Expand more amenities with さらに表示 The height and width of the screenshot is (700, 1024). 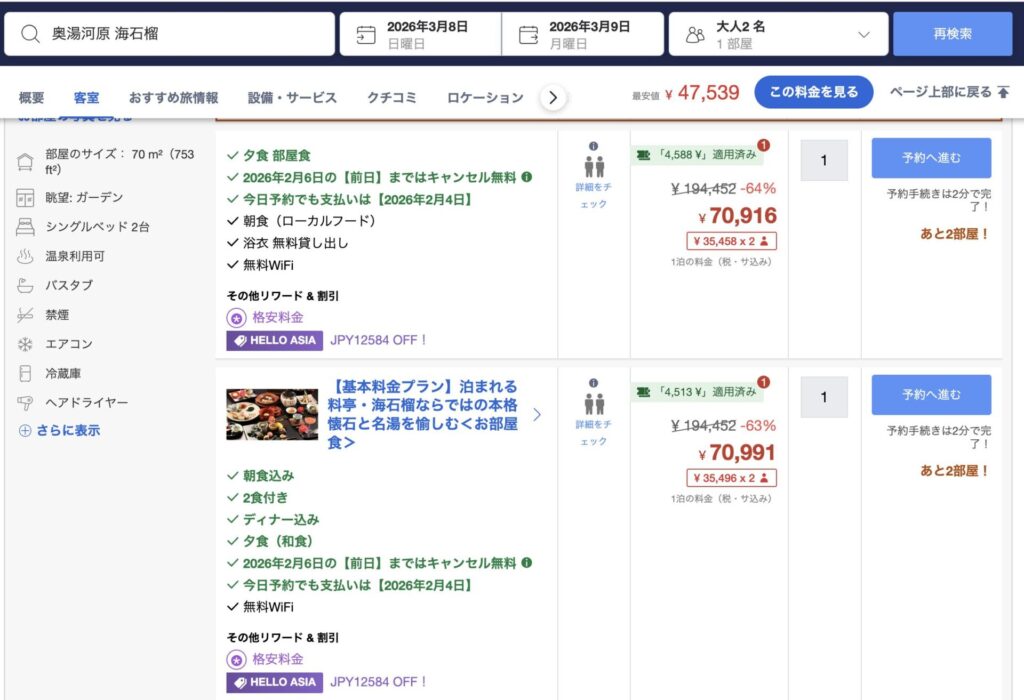point(60,431)
